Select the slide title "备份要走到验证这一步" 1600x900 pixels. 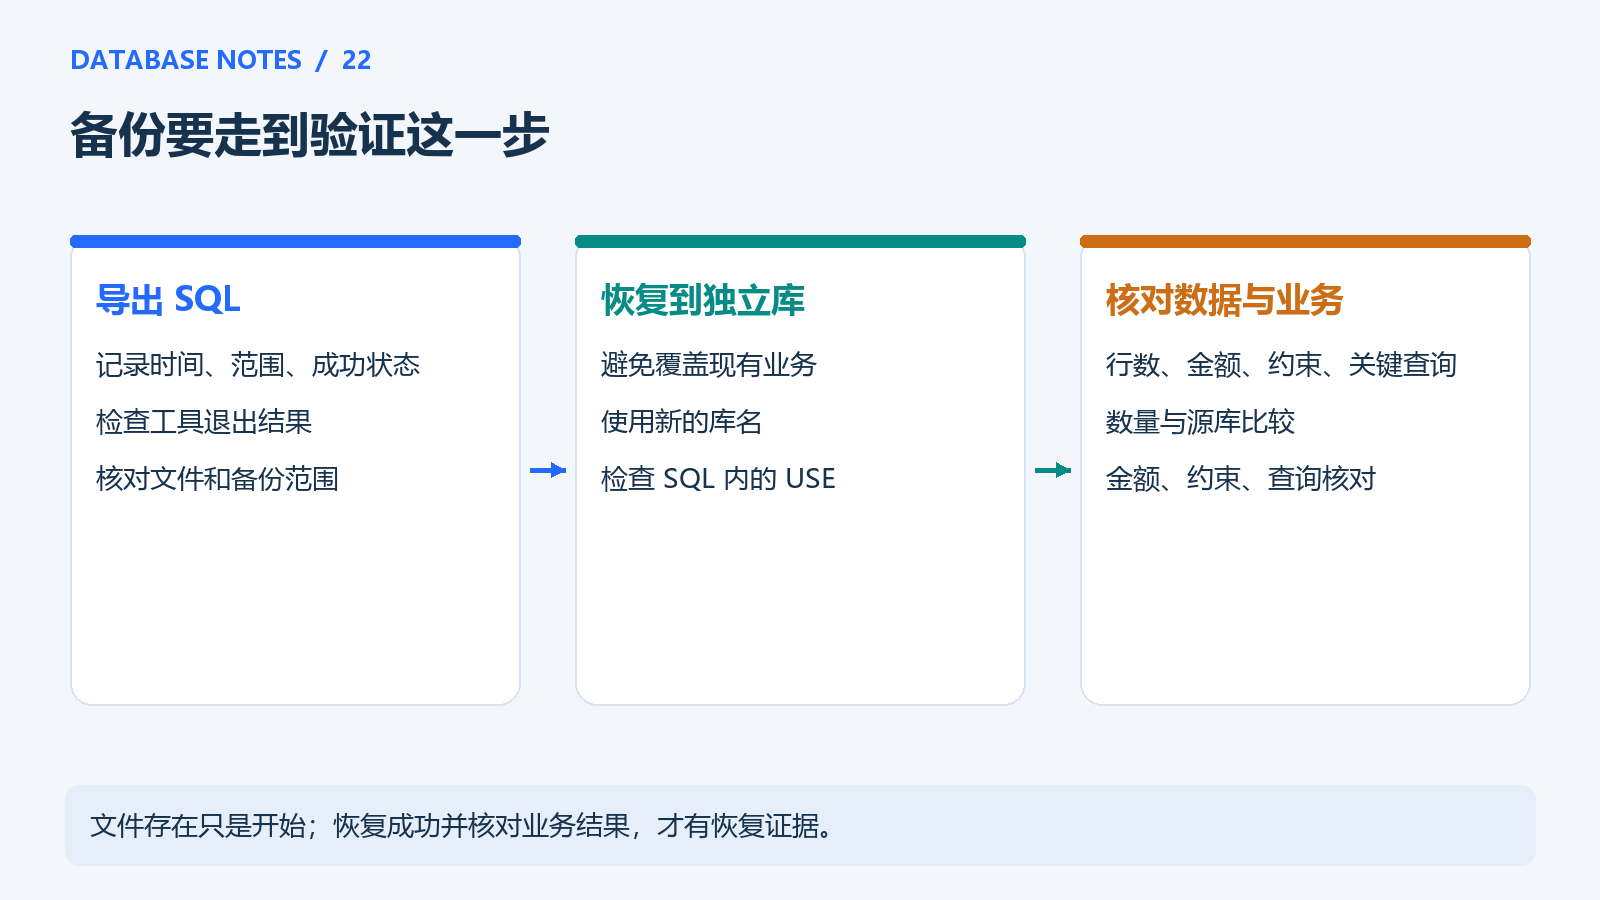click(310, 135)
